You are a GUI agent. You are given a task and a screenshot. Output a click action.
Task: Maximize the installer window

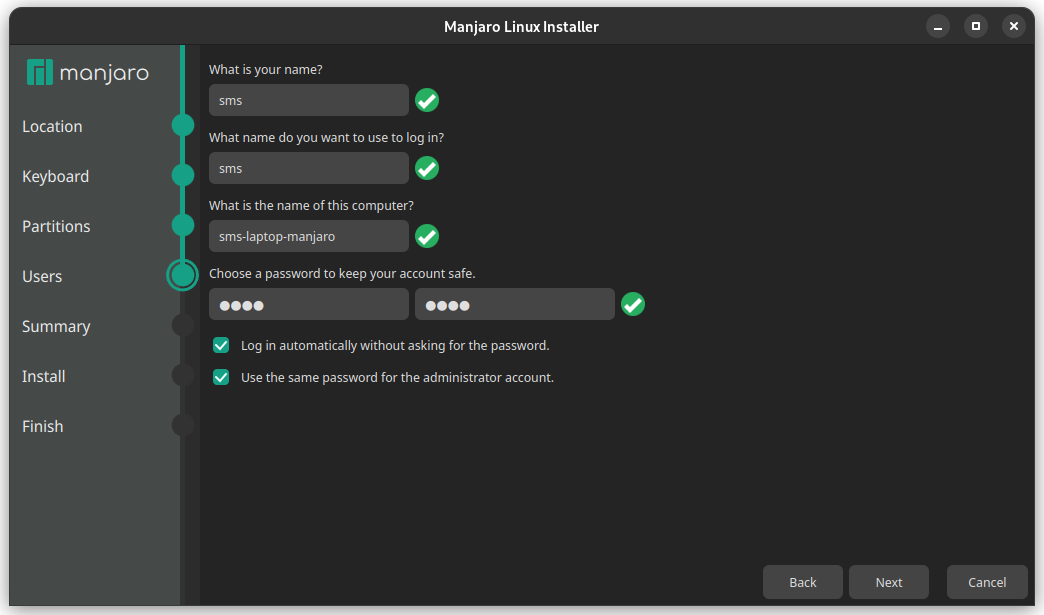(x=975, y=26)
